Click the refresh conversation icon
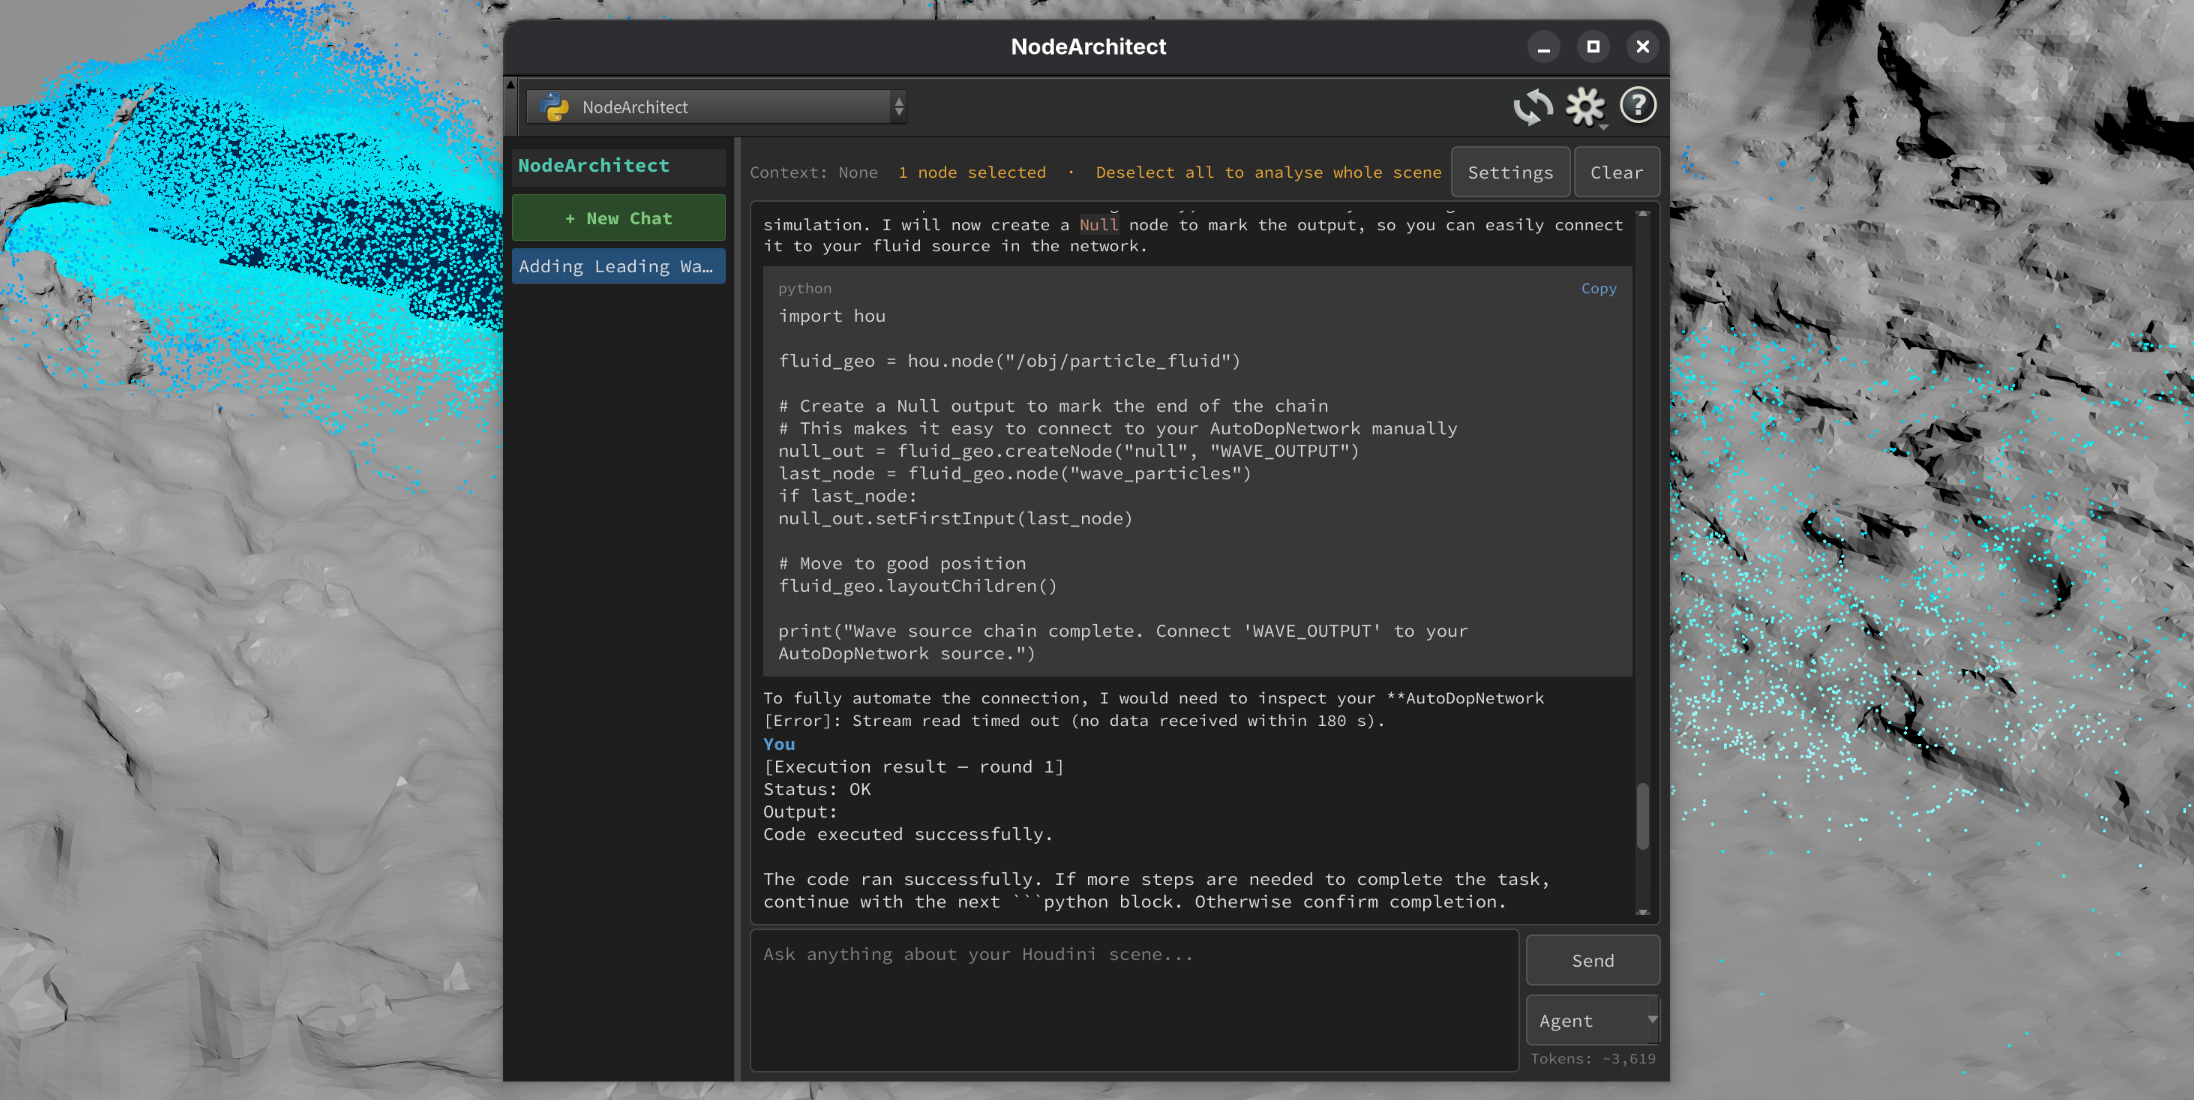Viewport: 2194px width, 1100px height. click(1533, 105)
